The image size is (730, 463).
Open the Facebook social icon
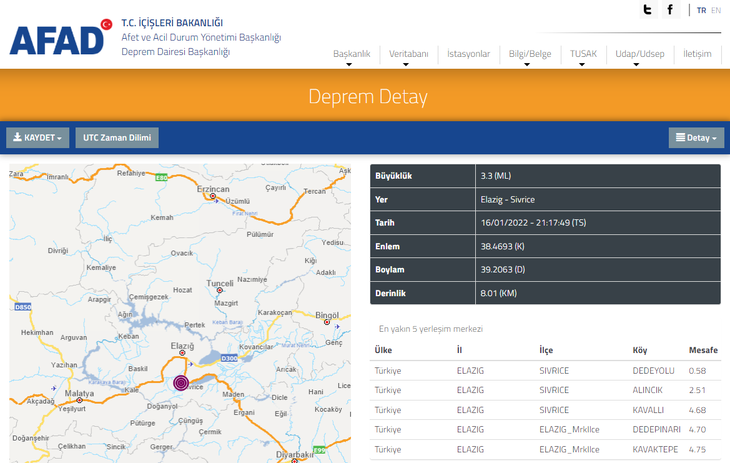pos(671,10)
